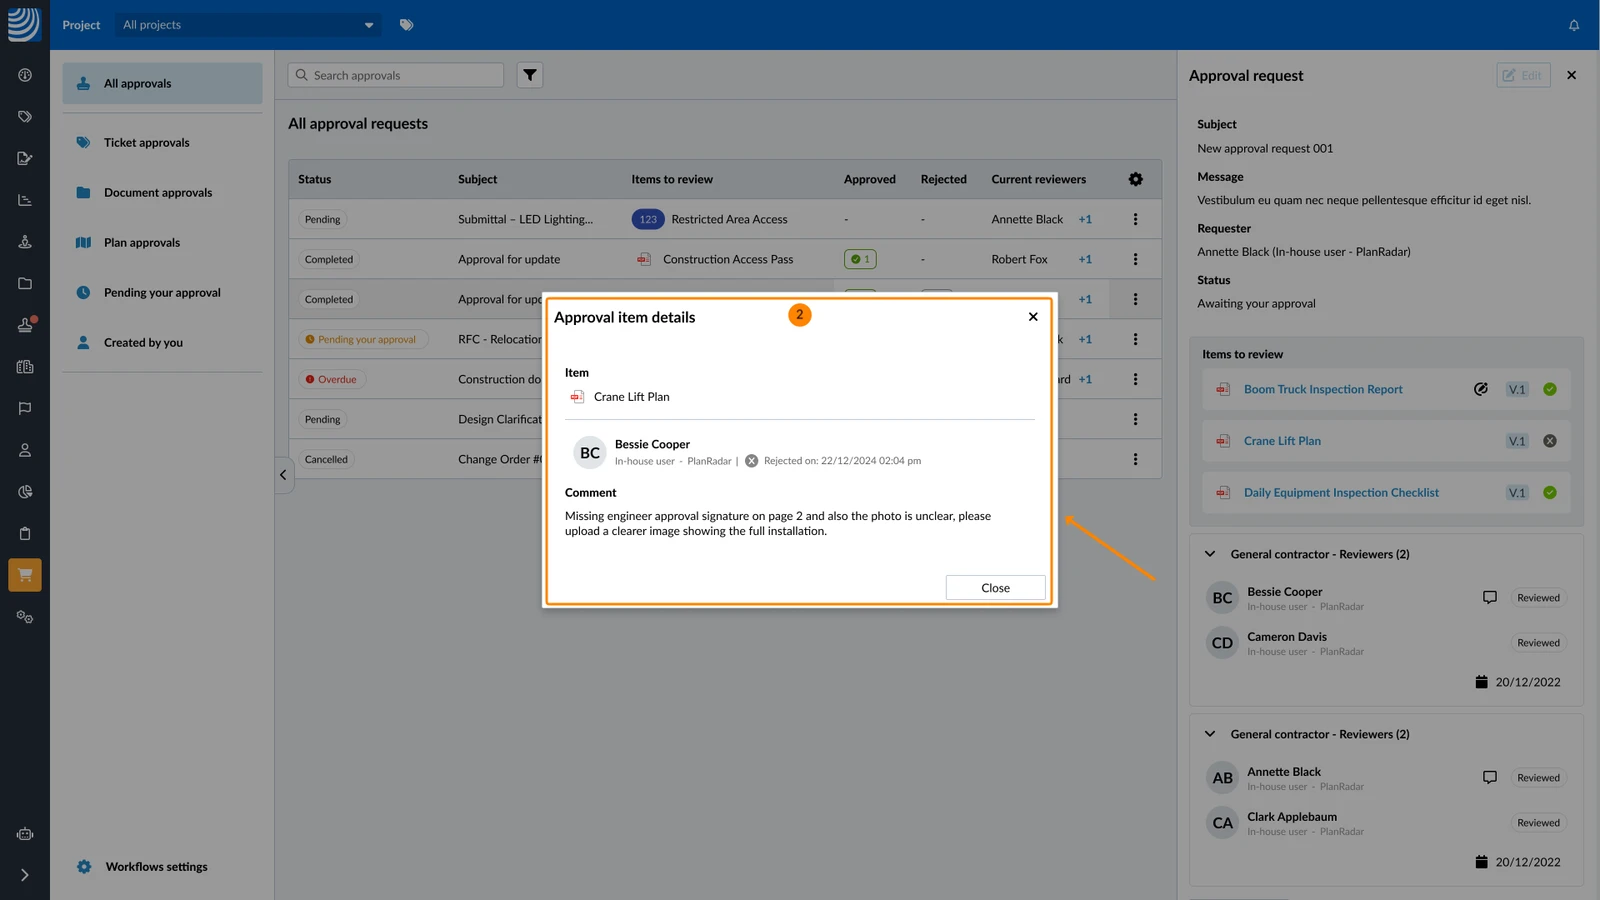Click the Reviewed badge for Clark Applebaum
1600x900 pixels.
(x=1538, y=823)
